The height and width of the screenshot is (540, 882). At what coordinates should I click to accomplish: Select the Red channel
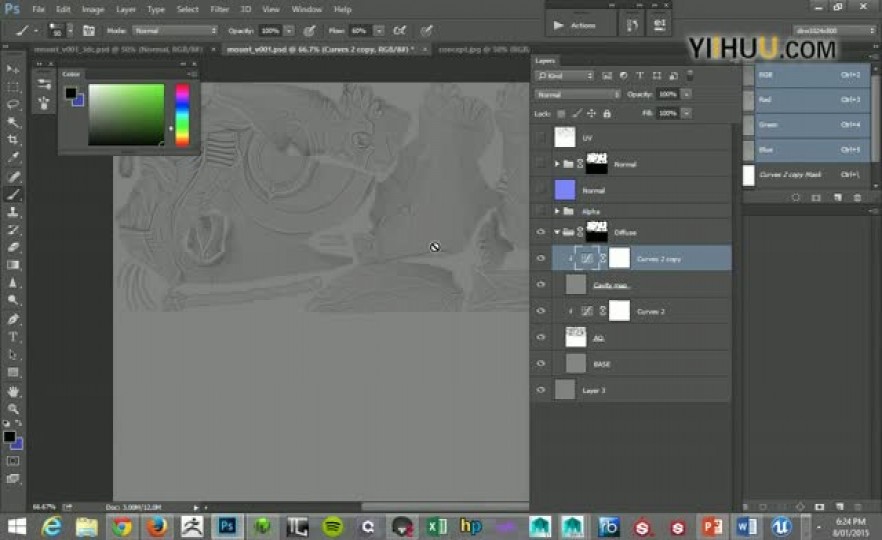812,100
